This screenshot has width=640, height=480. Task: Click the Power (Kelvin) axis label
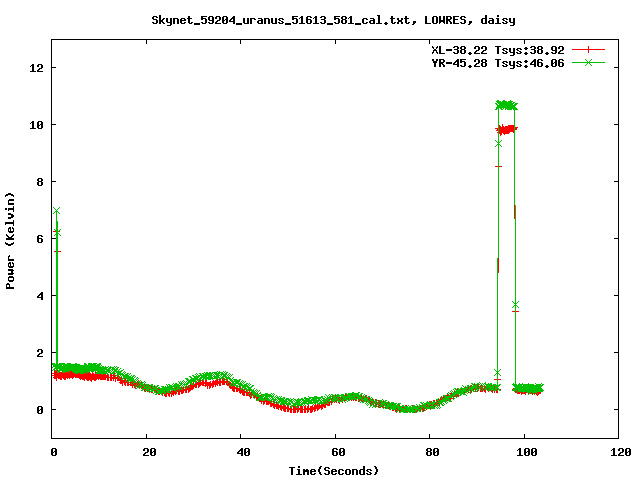[10, 241]
